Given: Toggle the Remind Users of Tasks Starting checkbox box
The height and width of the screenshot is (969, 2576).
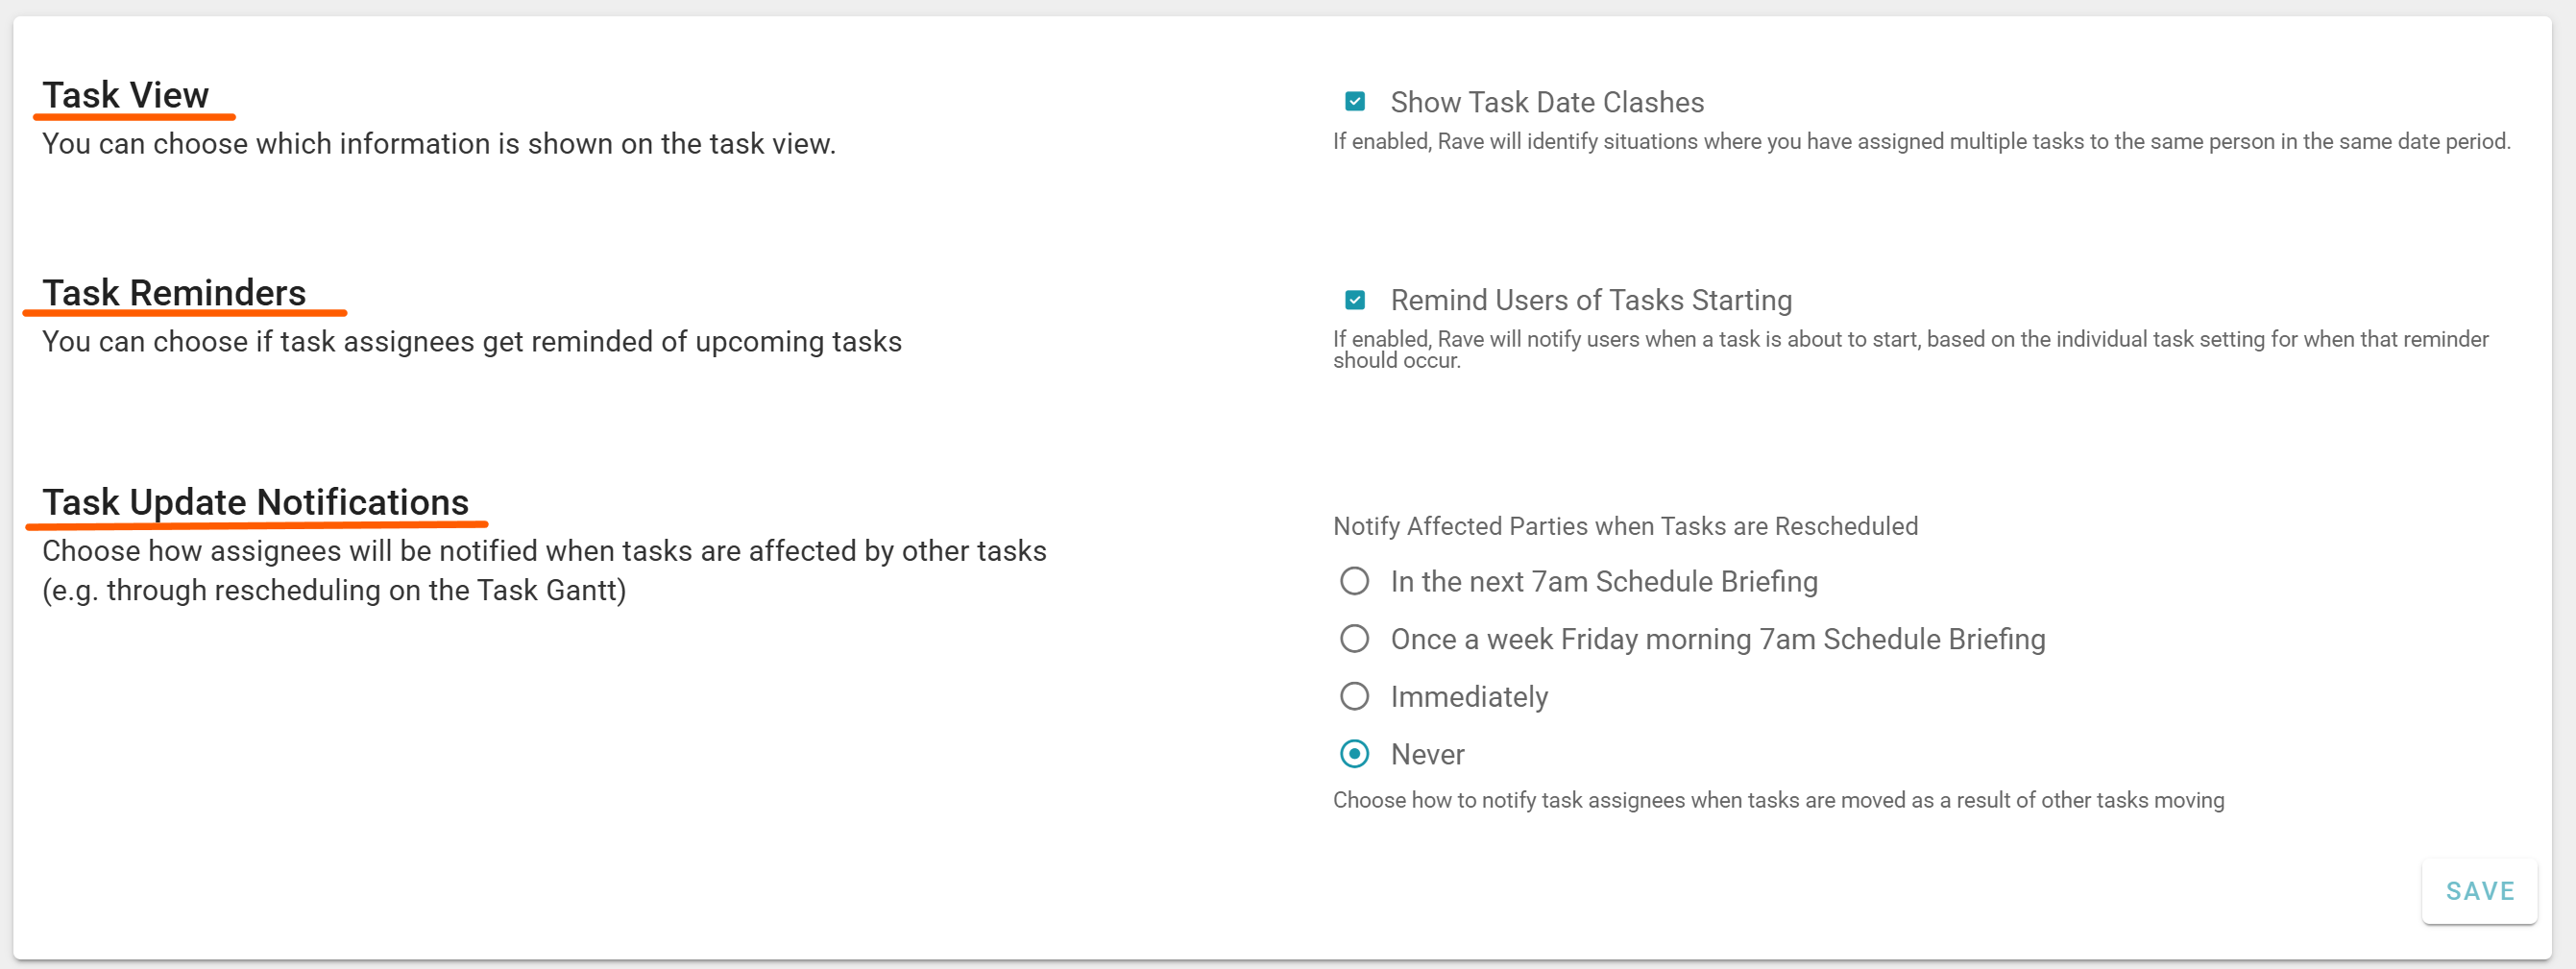Looking at the screenshot, I should pyautogui.click(x=1355, y=300).
